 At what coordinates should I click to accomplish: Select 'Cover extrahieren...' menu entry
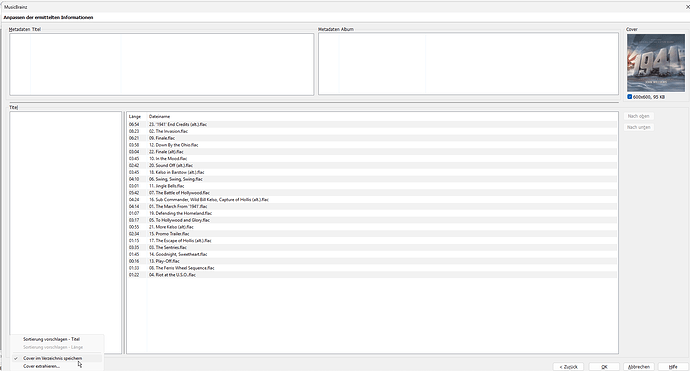[41, 366]
